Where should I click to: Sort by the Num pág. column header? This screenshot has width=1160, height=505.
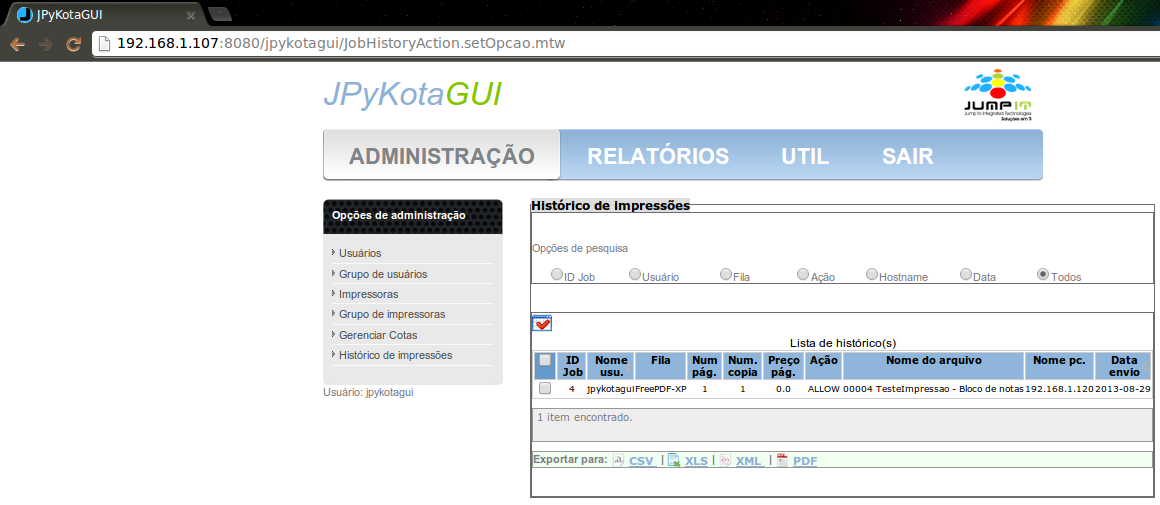click(x=704, y=366)
